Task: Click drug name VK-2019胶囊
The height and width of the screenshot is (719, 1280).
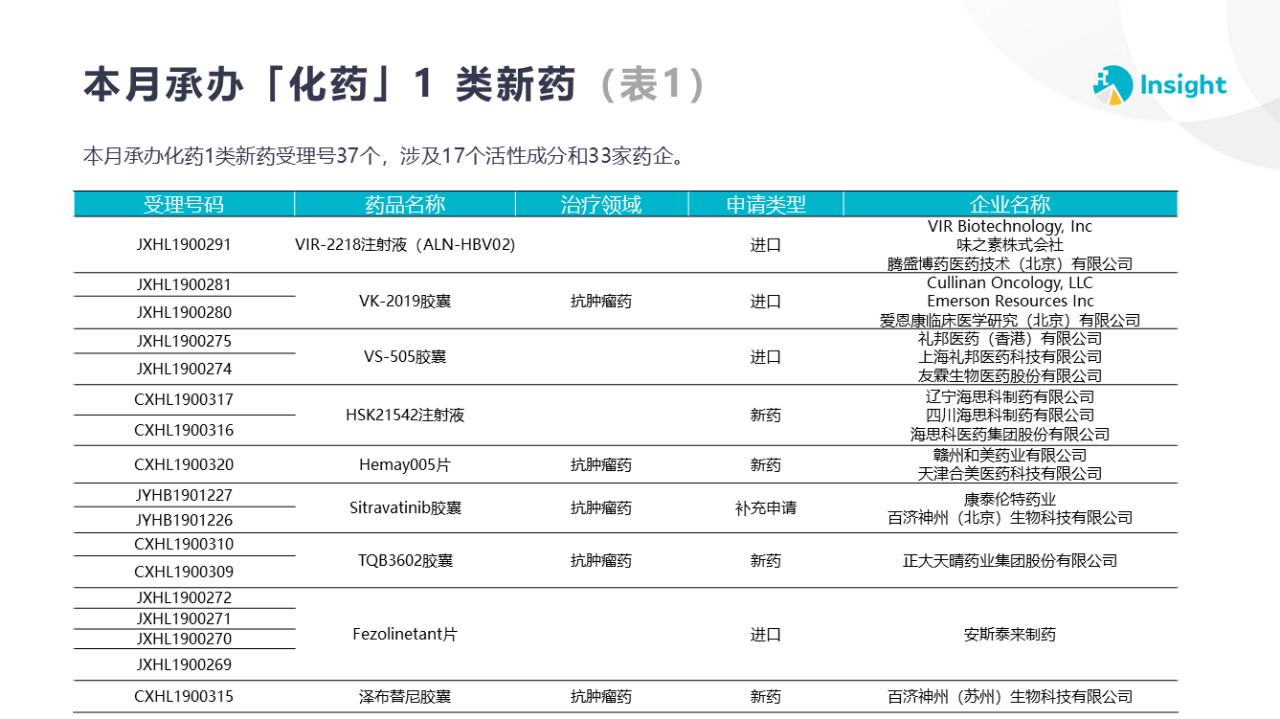Action: pyautogui.click(x=405, y=301)
